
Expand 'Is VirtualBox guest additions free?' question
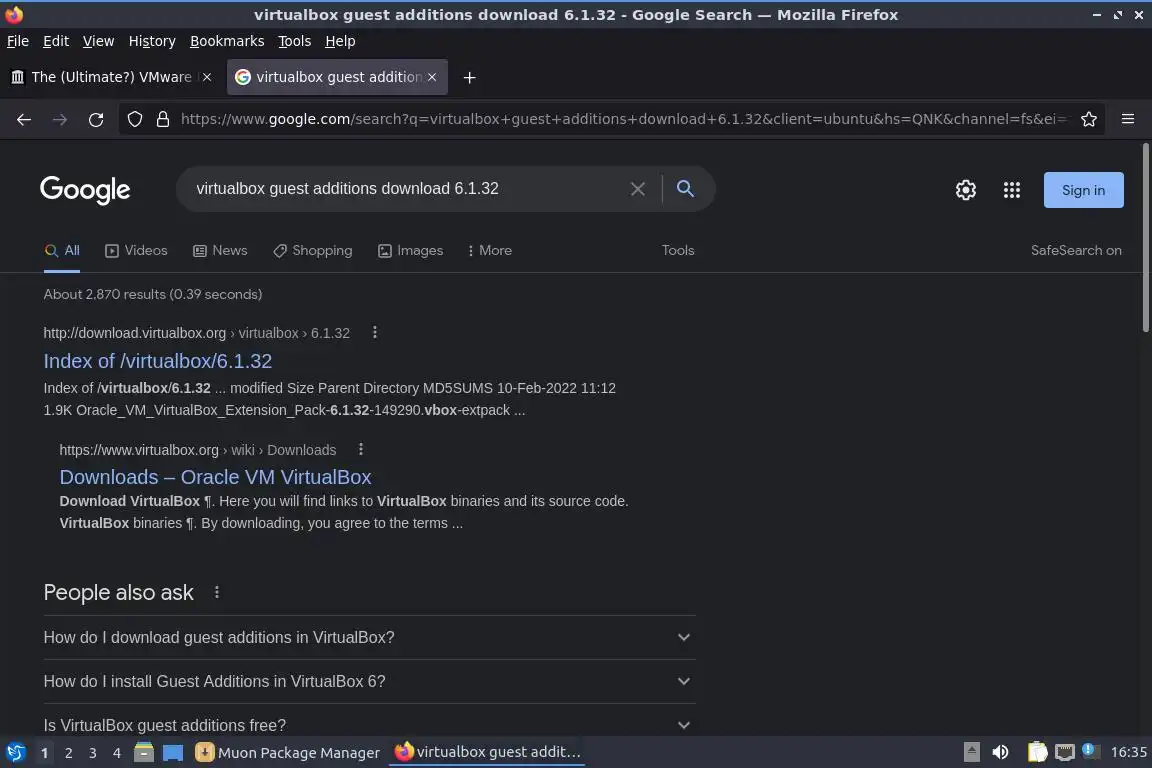click(370, 725)
